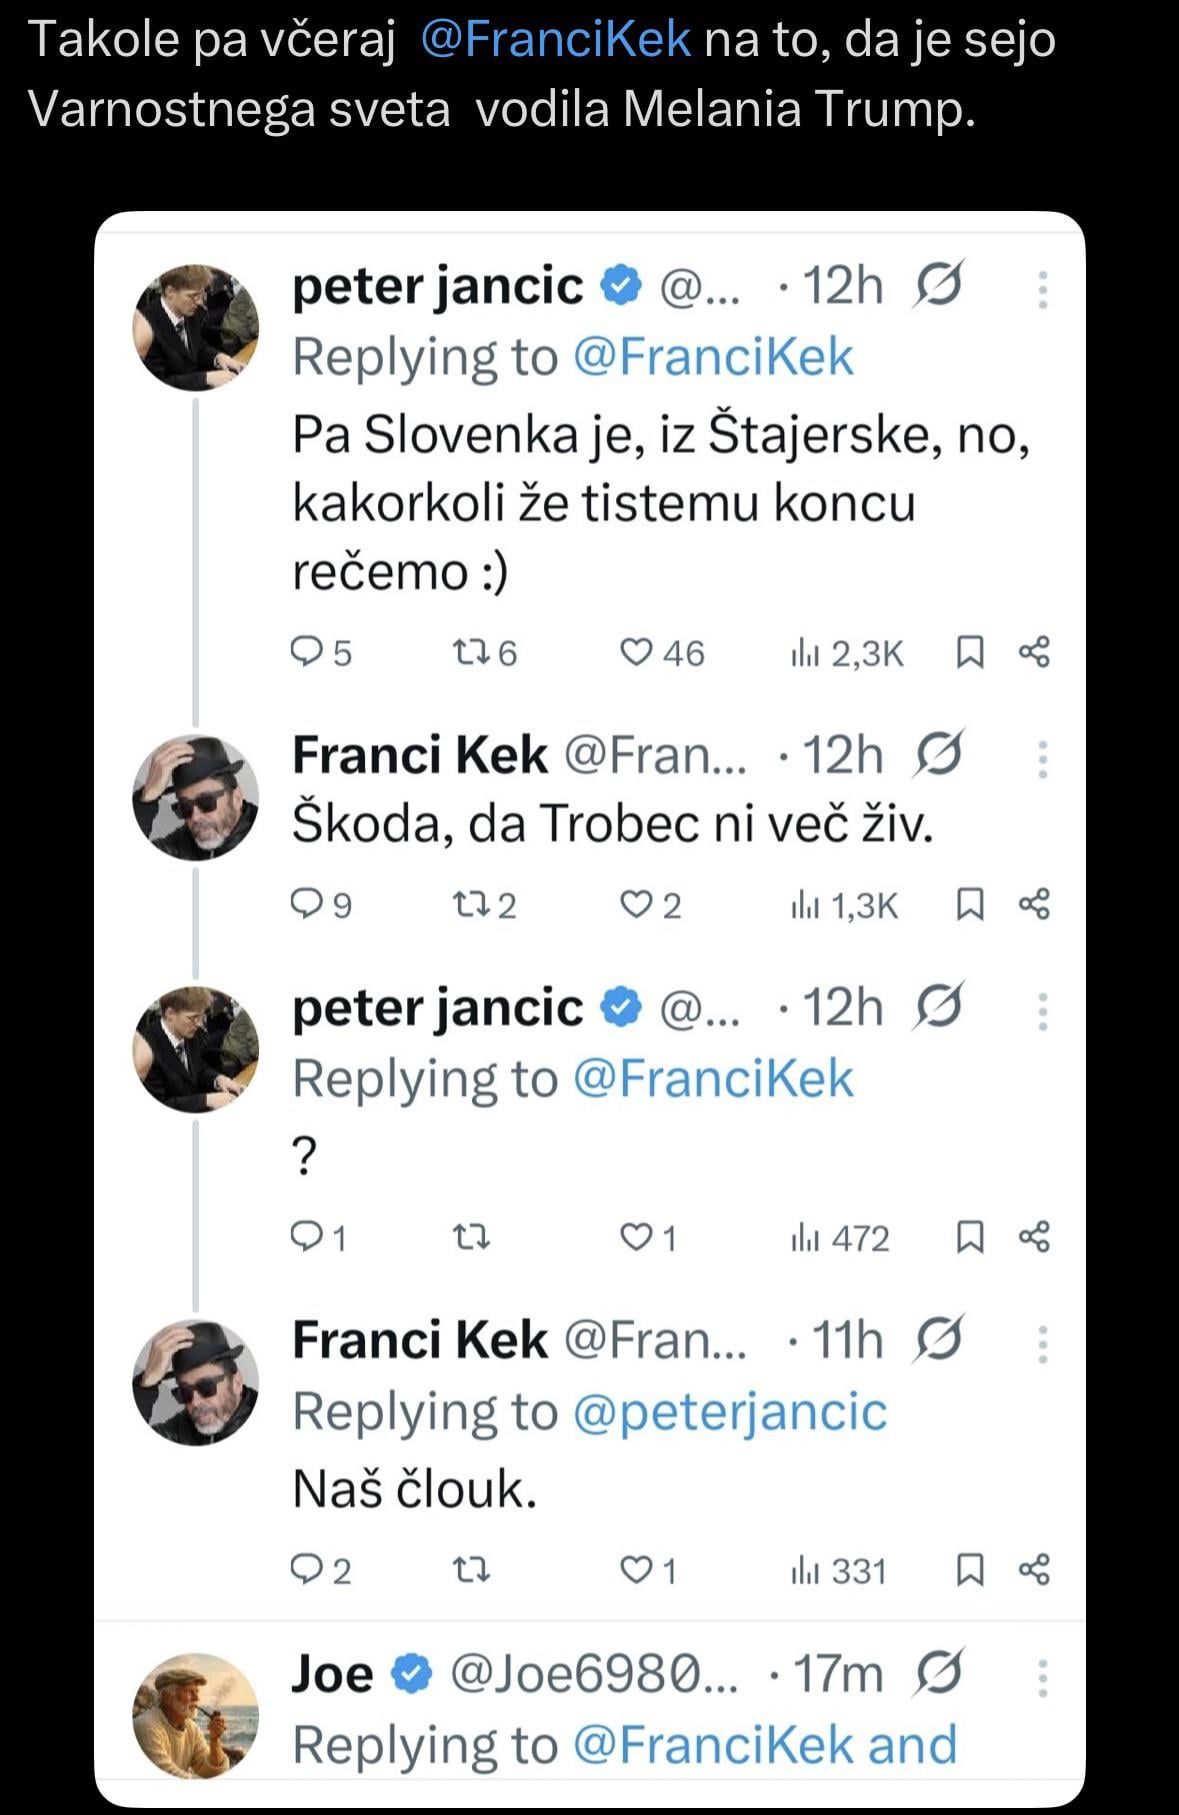Click peter jancic's verified badge on '?' tweet

621,1007
